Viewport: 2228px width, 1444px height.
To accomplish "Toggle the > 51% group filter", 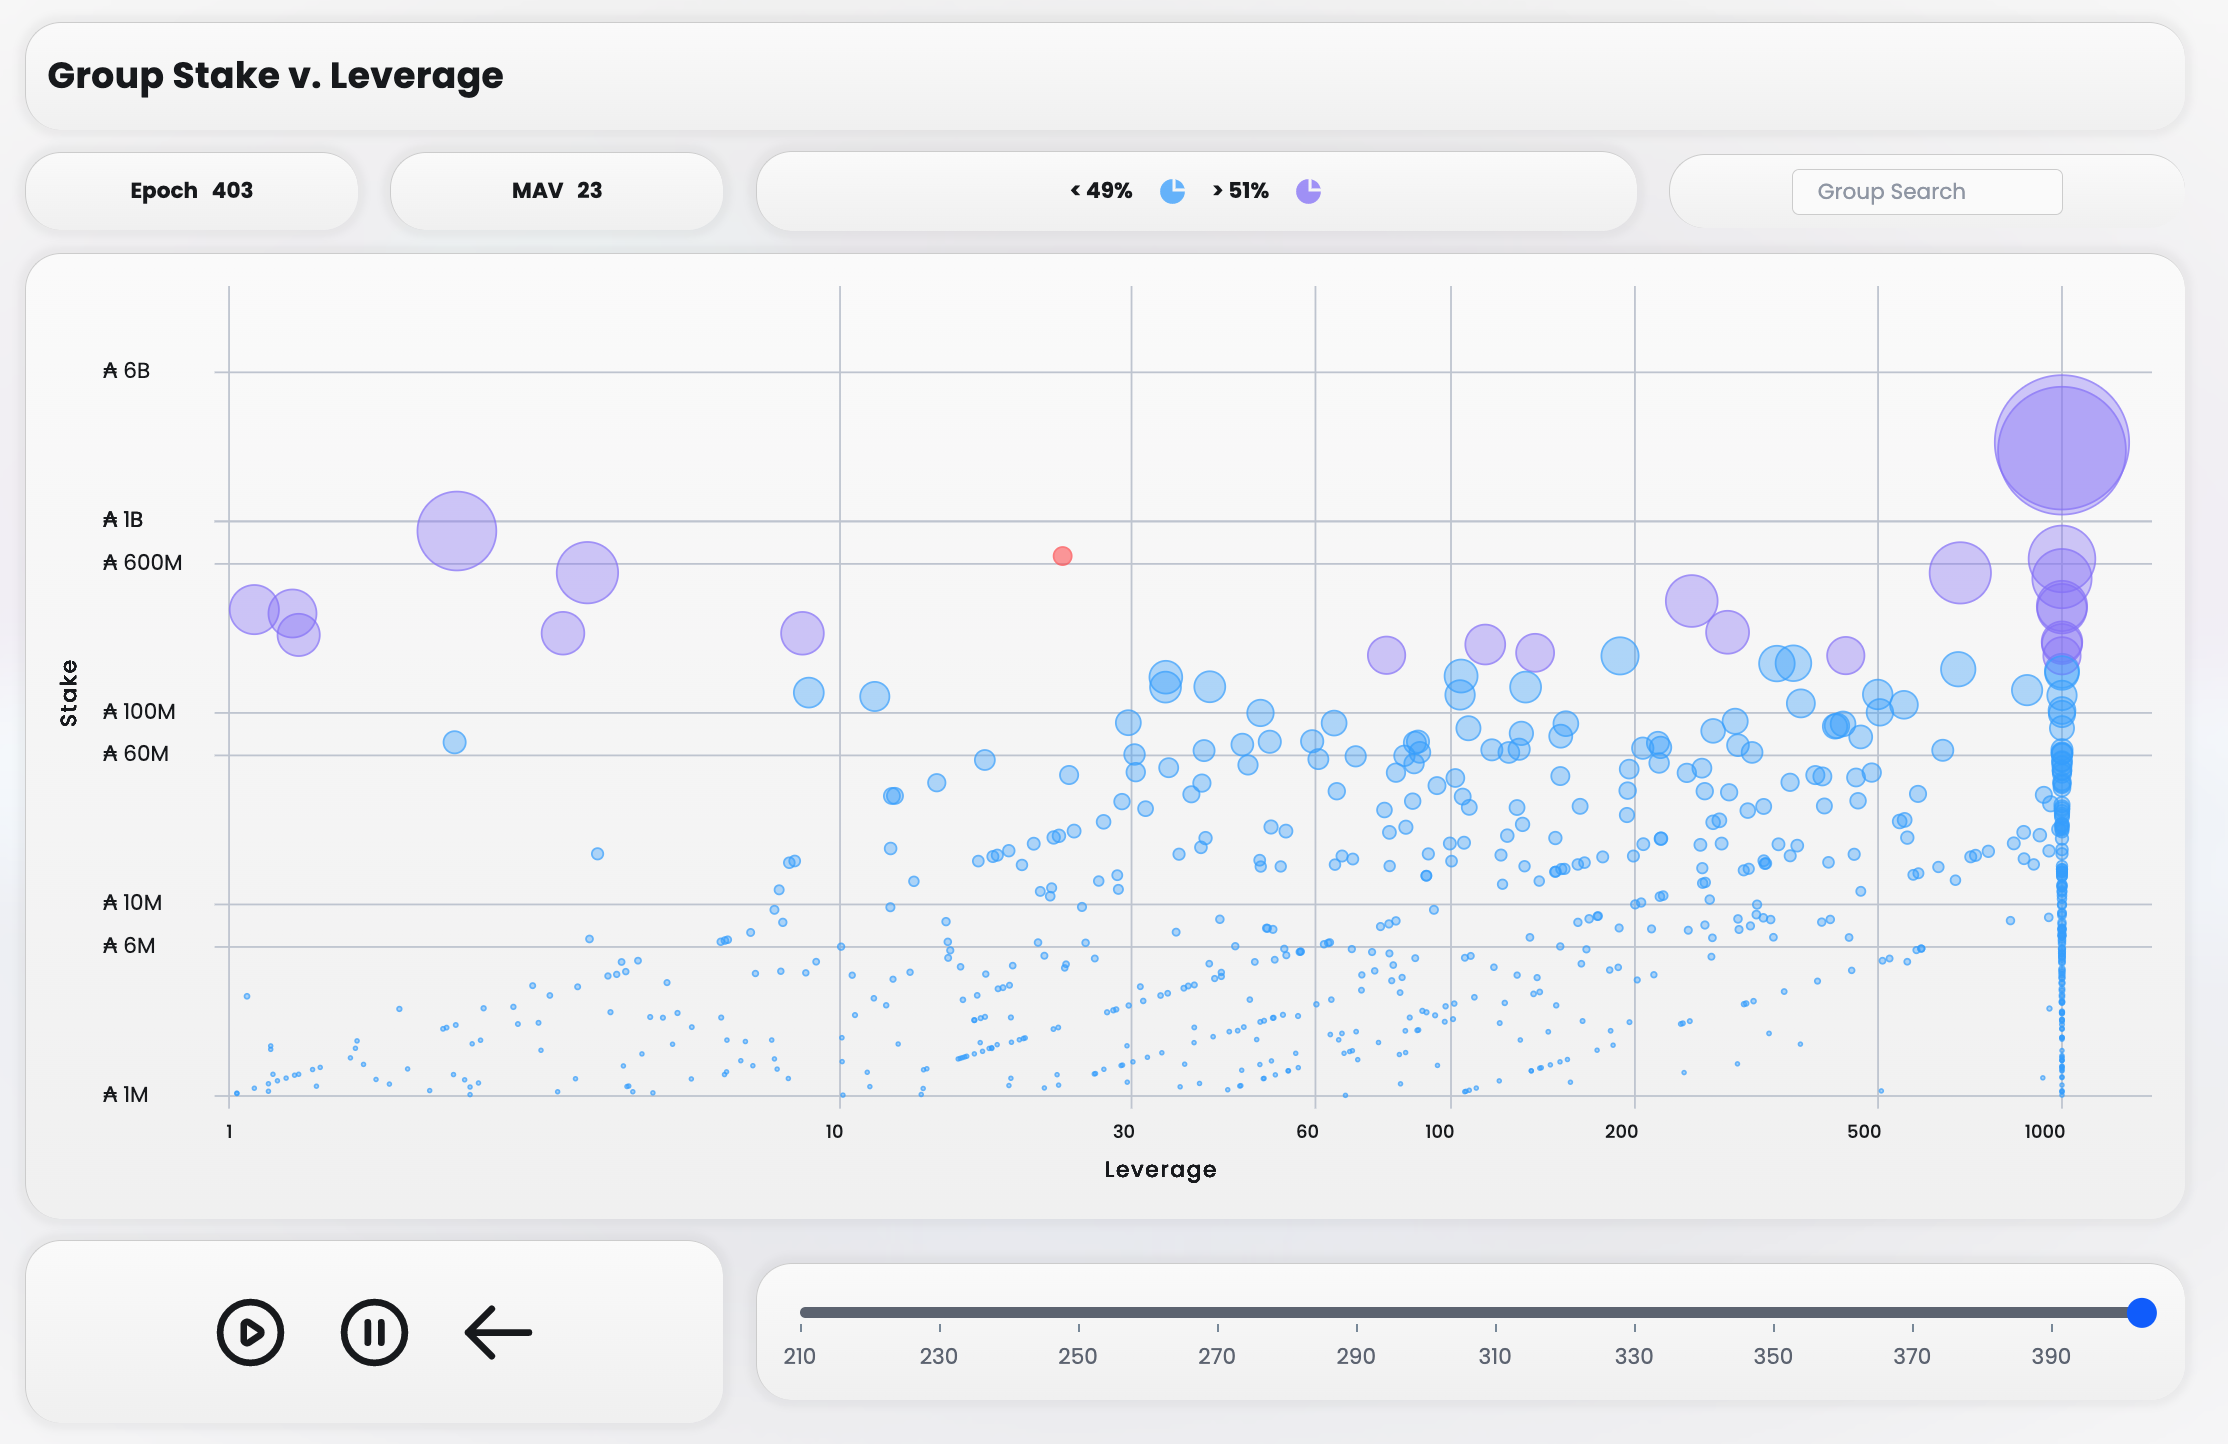I will (1240, 191).
